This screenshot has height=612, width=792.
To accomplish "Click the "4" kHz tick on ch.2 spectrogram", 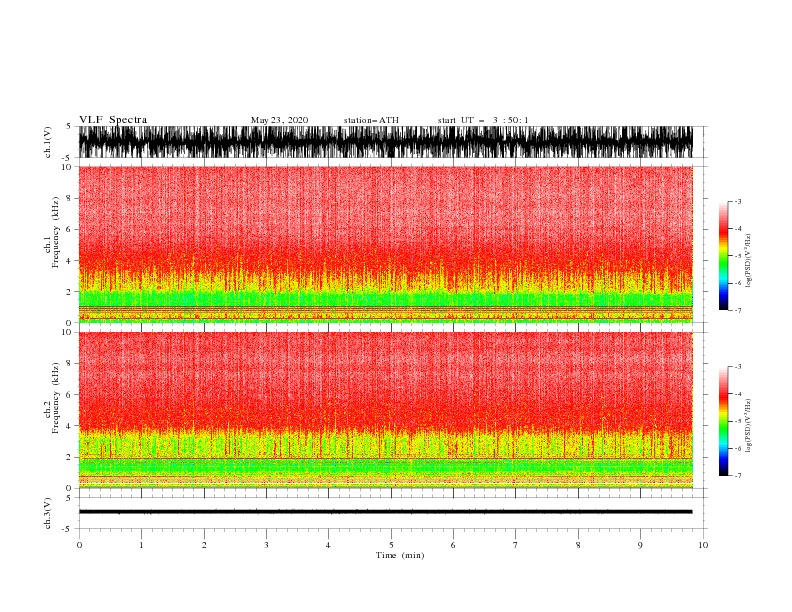I will pos(69,426).
